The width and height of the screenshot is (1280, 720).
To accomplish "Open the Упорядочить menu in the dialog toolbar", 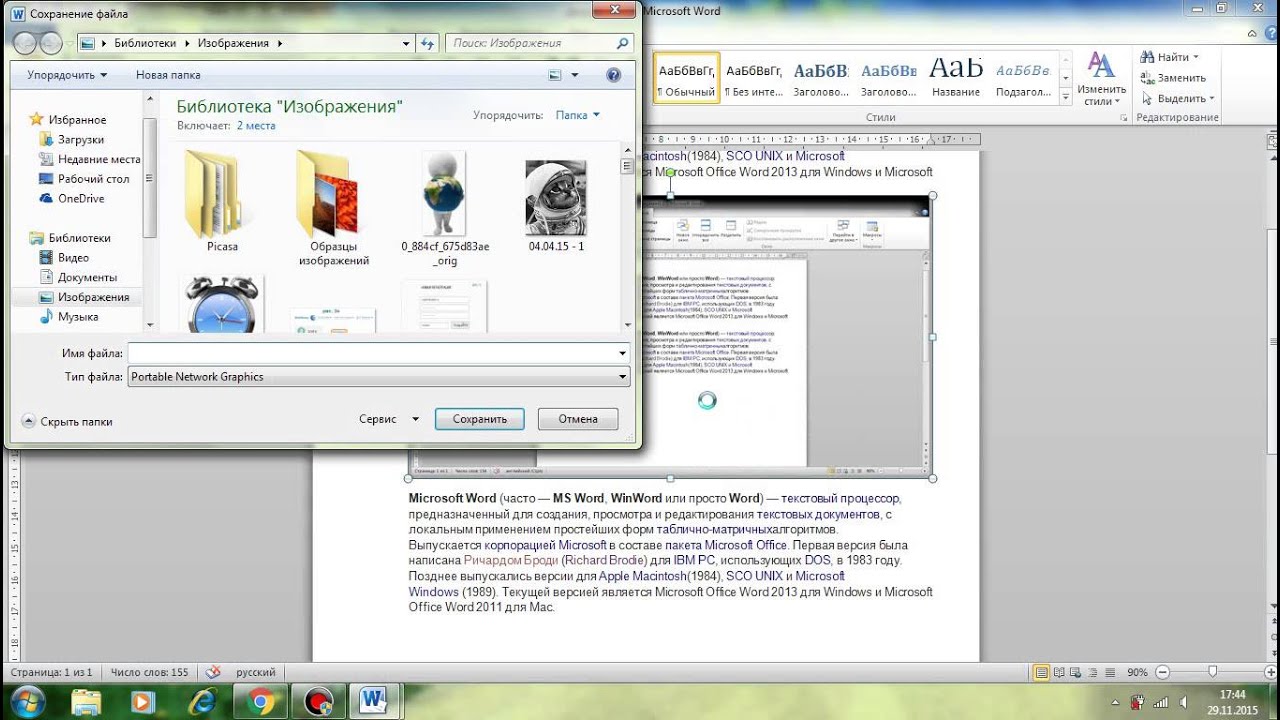I will click(x=67, y=75).
